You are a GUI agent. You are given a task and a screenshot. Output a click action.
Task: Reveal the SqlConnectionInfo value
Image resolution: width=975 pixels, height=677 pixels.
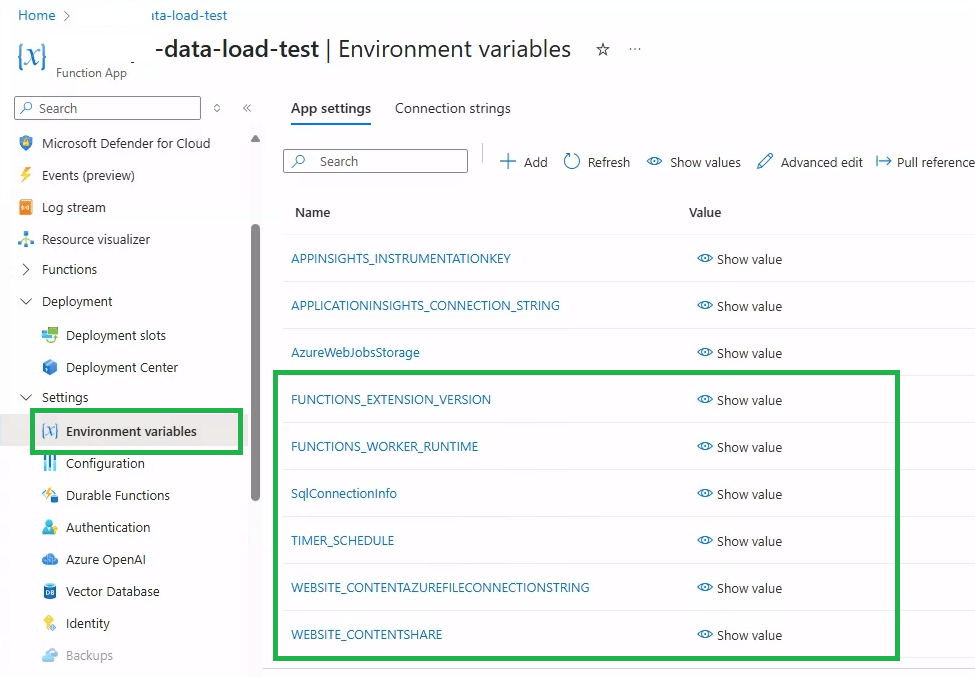pos(740,494)
